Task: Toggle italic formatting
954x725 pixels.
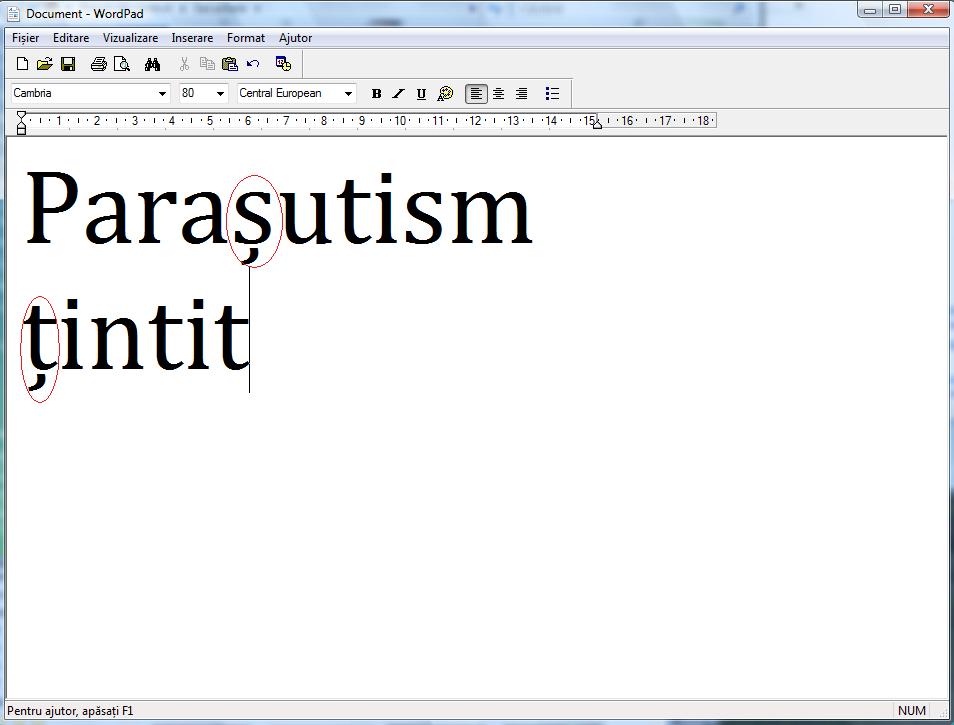Action: tap(398, 93)
